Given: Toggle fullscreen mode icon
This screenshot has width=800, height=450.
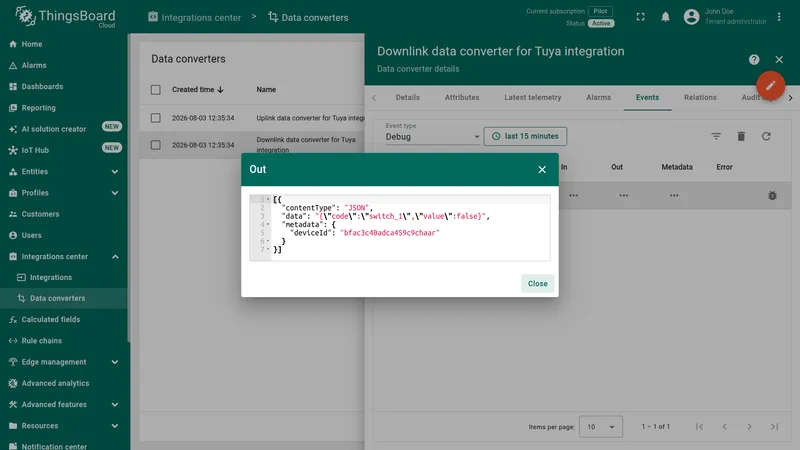Looking at the screenshot, I should click(x=640, y=17).
